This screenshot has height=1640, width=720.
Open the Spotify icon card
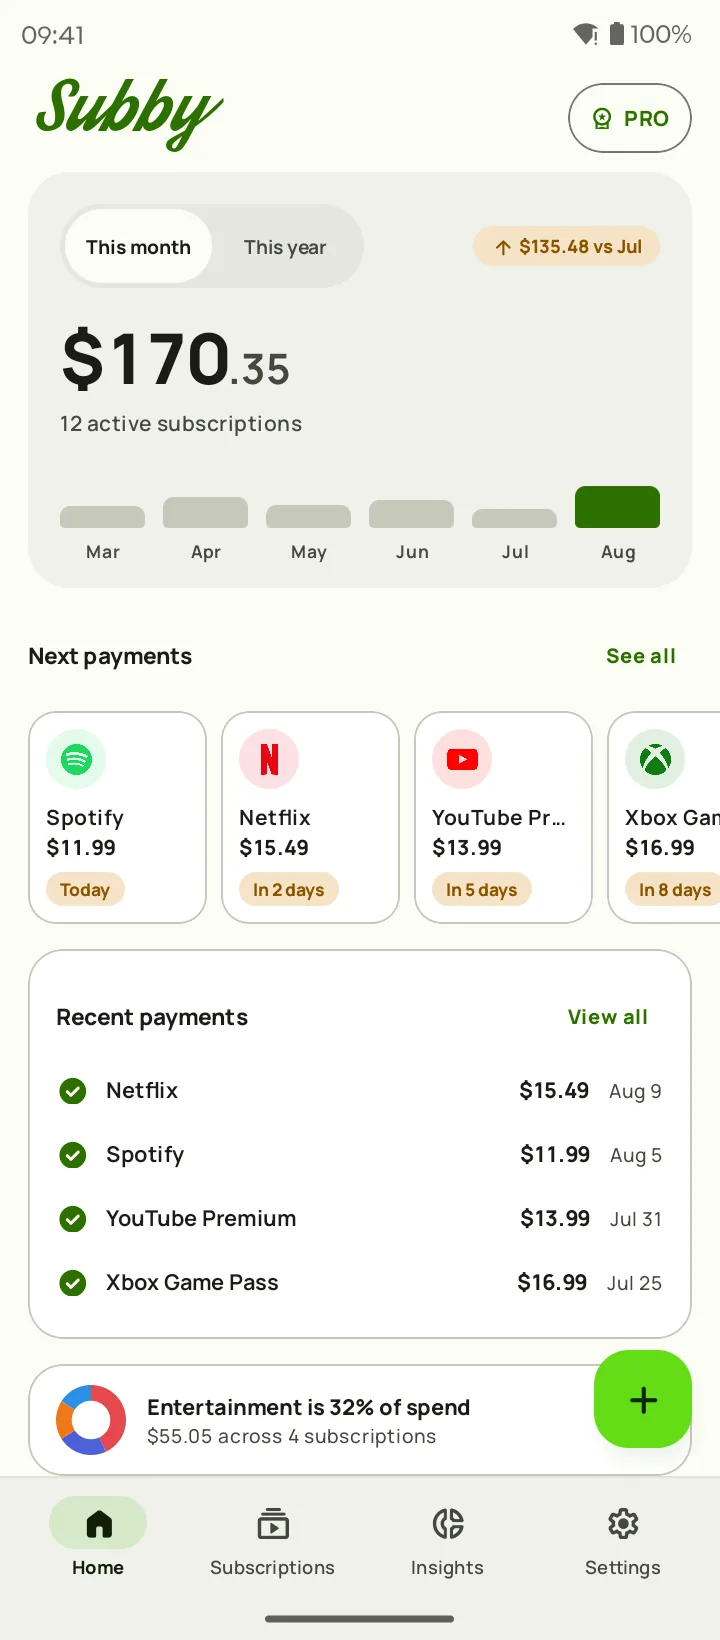(76, 759)
